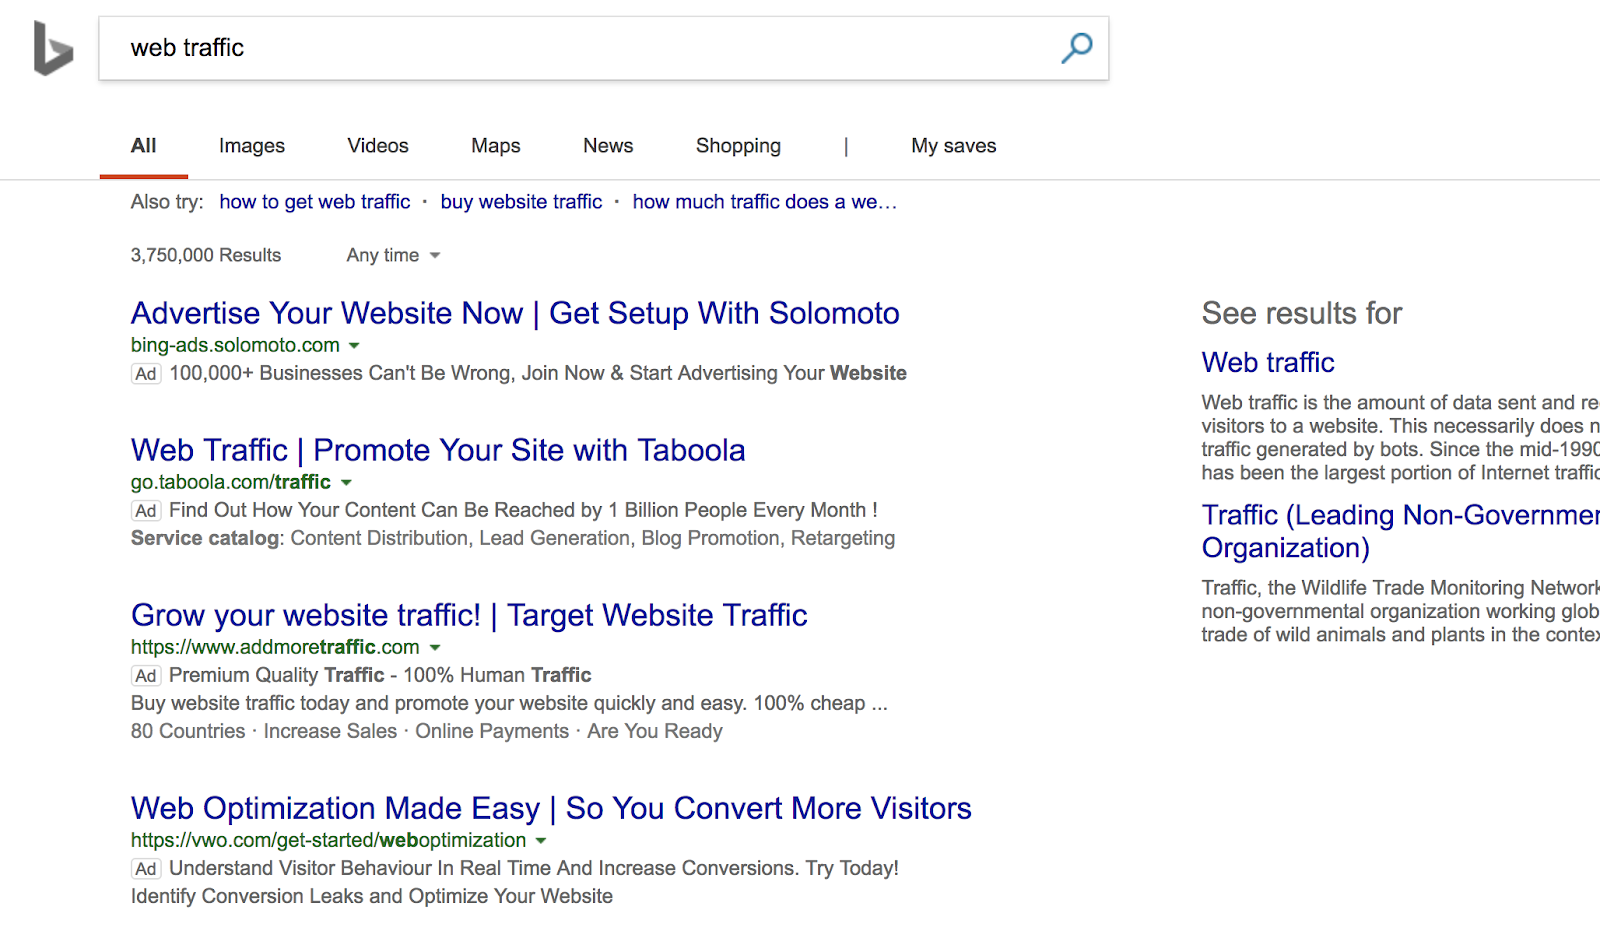
Task: Click dropdown arrow beside vwo.com URL
Action: [x=541, y=841]
